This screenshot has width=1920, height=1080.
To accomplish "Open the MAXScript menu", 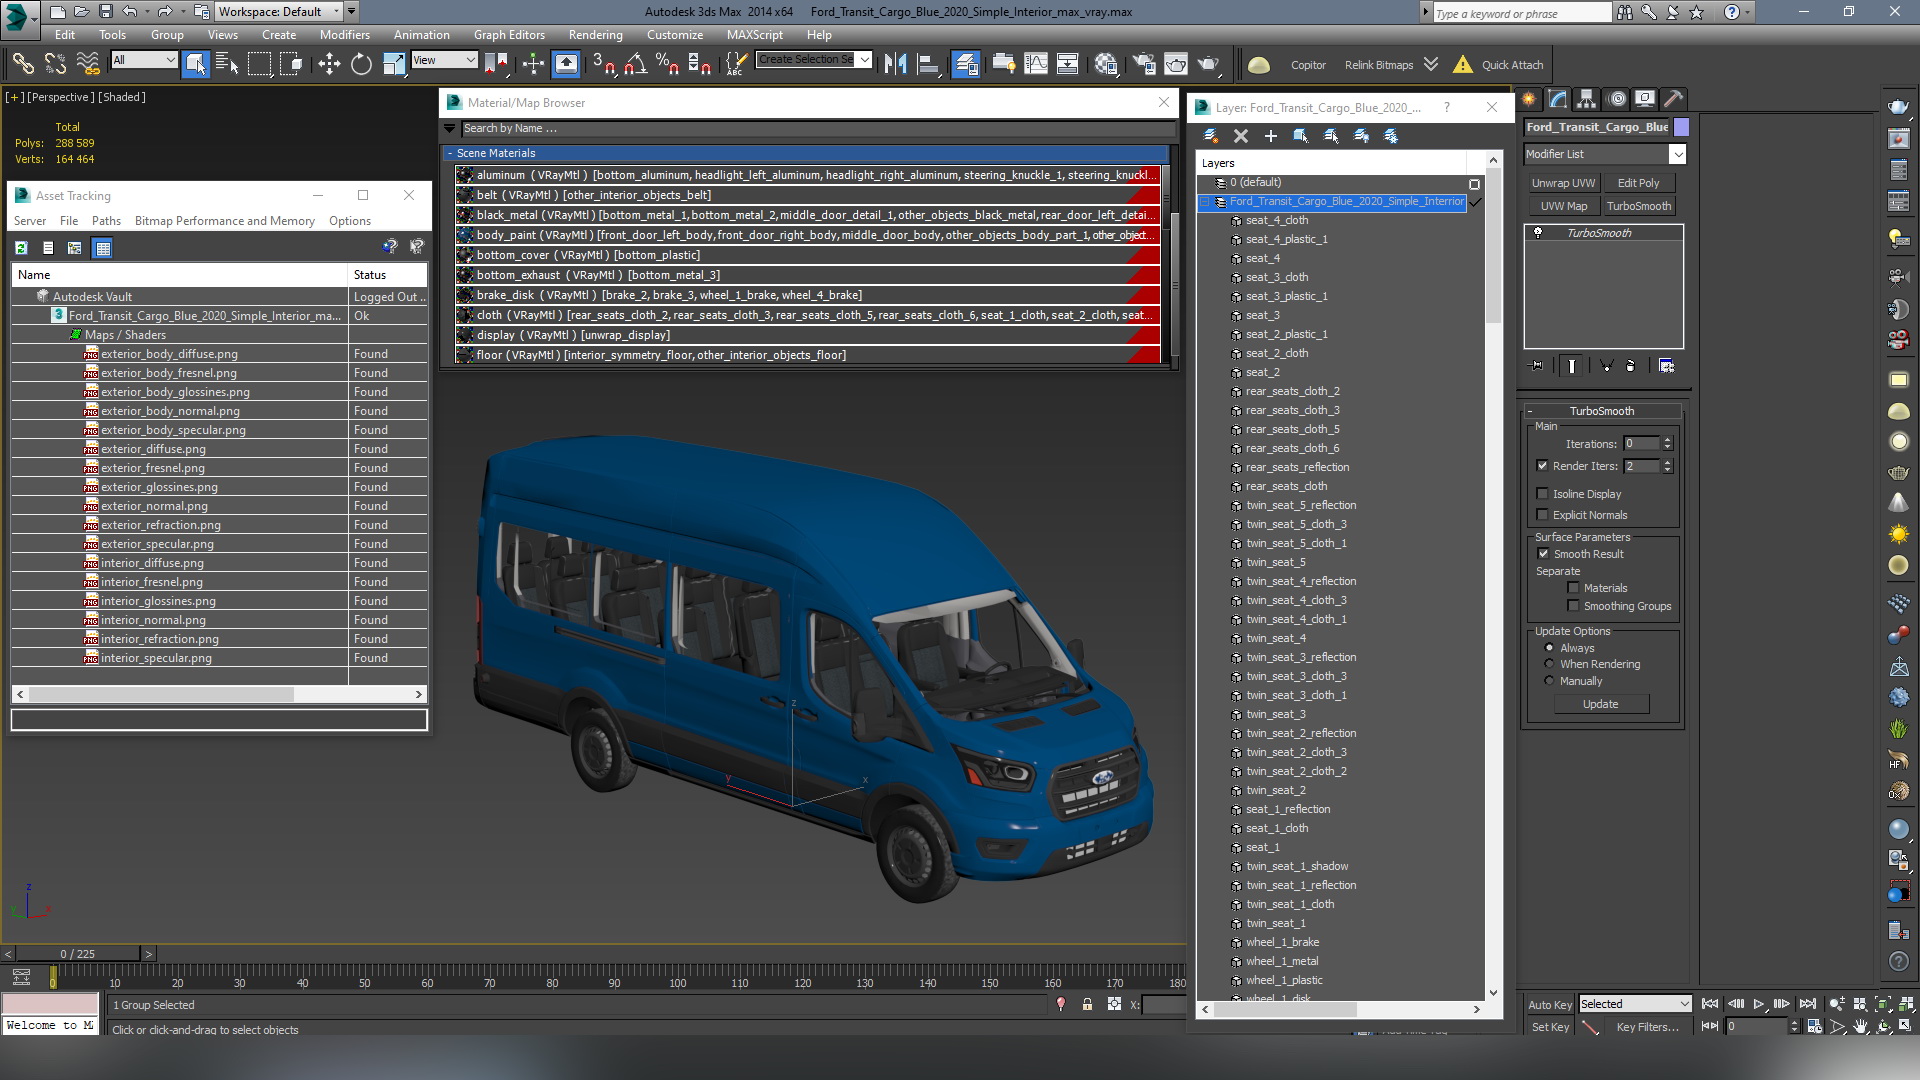I will pyautogui.click(x=754, y=35).
